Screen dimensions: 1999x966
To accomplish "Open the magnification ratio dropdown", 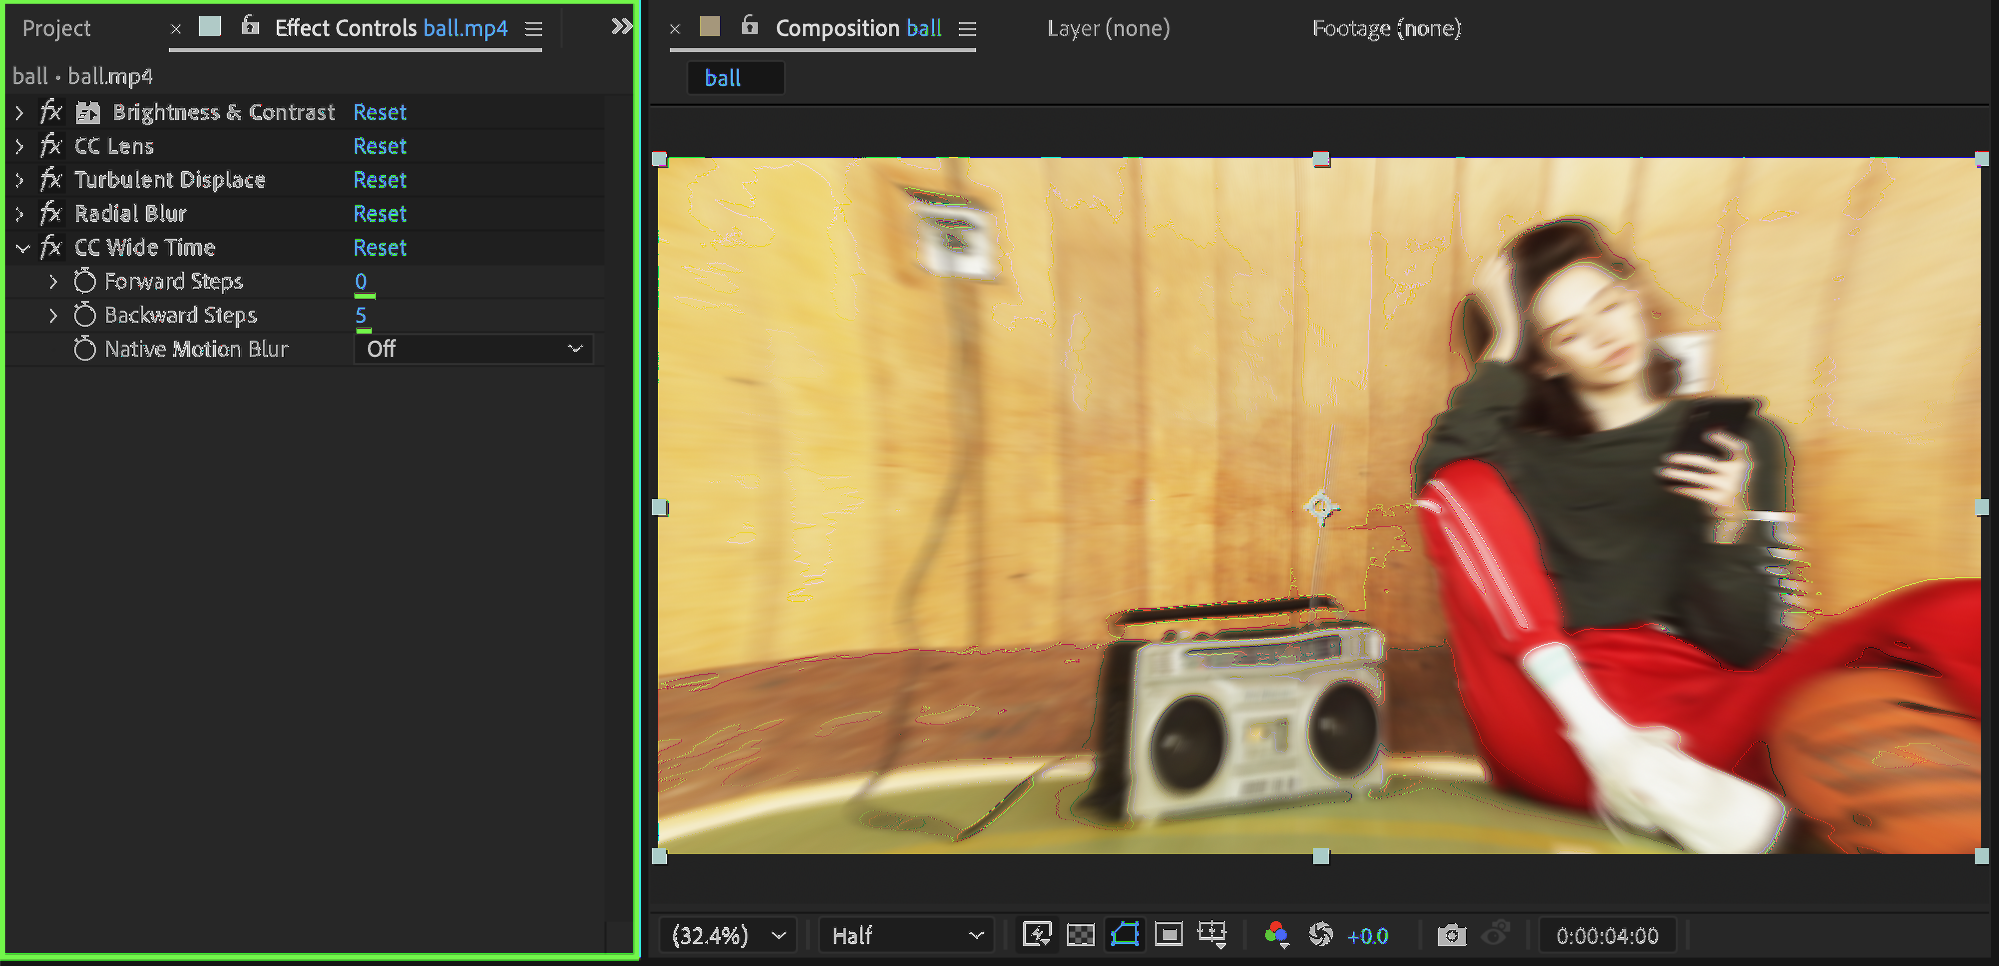I will click(728, 935).
